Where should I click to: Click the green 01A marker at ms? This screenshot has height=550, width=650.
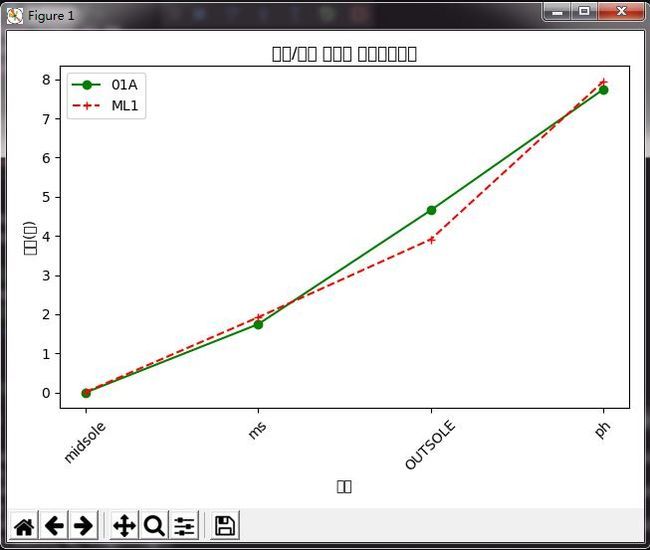(x=258, y=325)
